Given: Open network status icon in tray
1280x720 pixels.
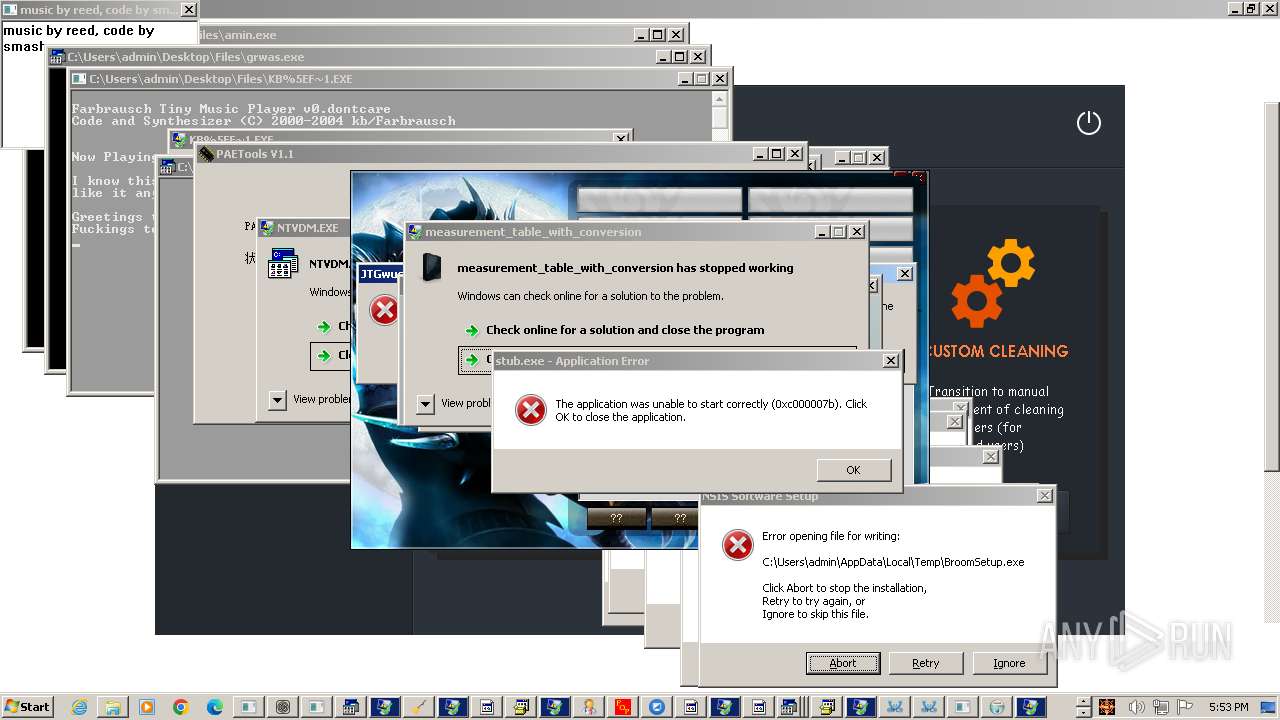Looking at the screenshot, I should [1161, 707].
